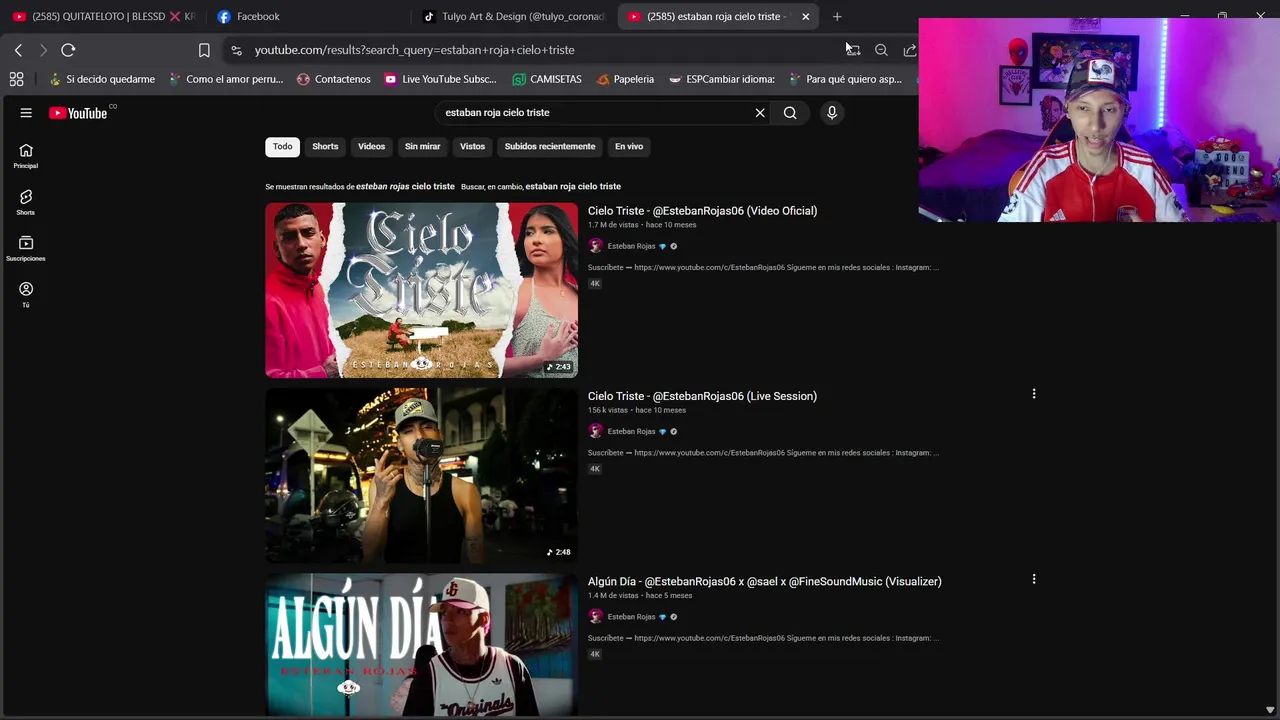Open the apps grid in bookmarks bar
Screen dimensions: 1280x720
pyautogui.click(x=16, y=79)
